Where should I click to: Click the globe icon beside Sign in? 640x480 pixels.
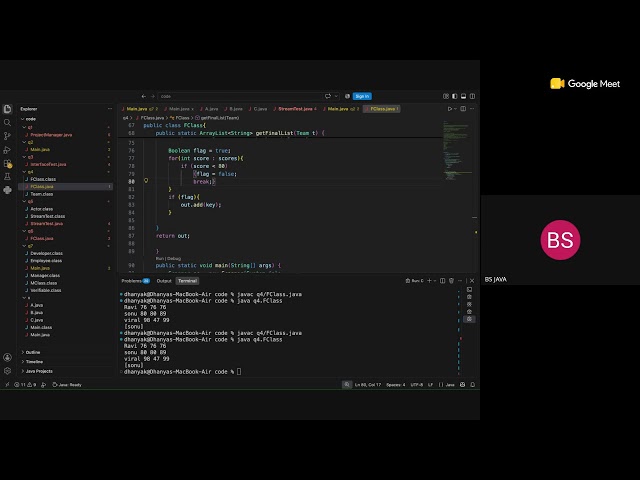347,96
